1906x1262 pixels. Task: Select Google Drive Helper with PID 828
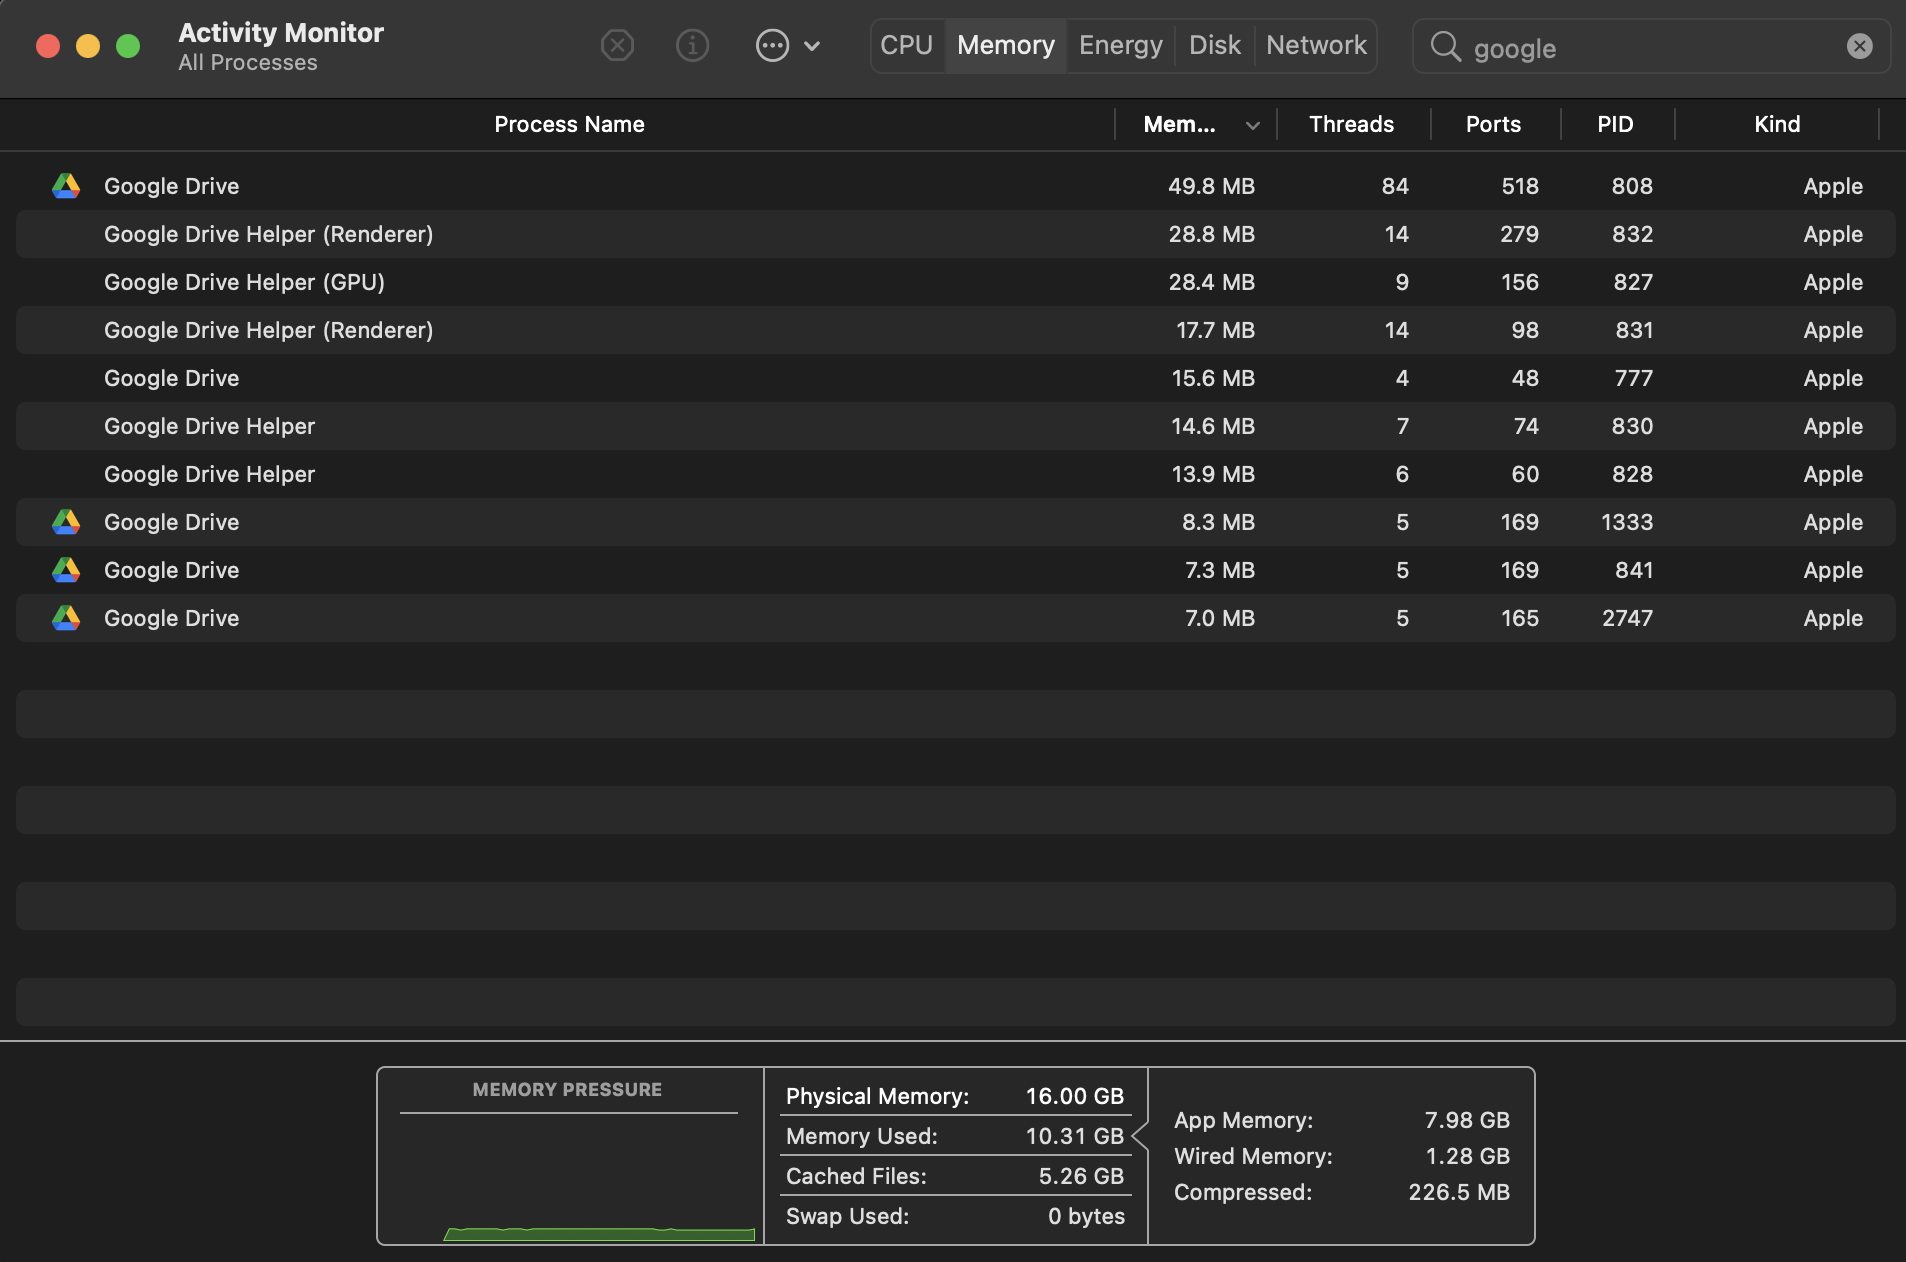(x=956, y=474)
